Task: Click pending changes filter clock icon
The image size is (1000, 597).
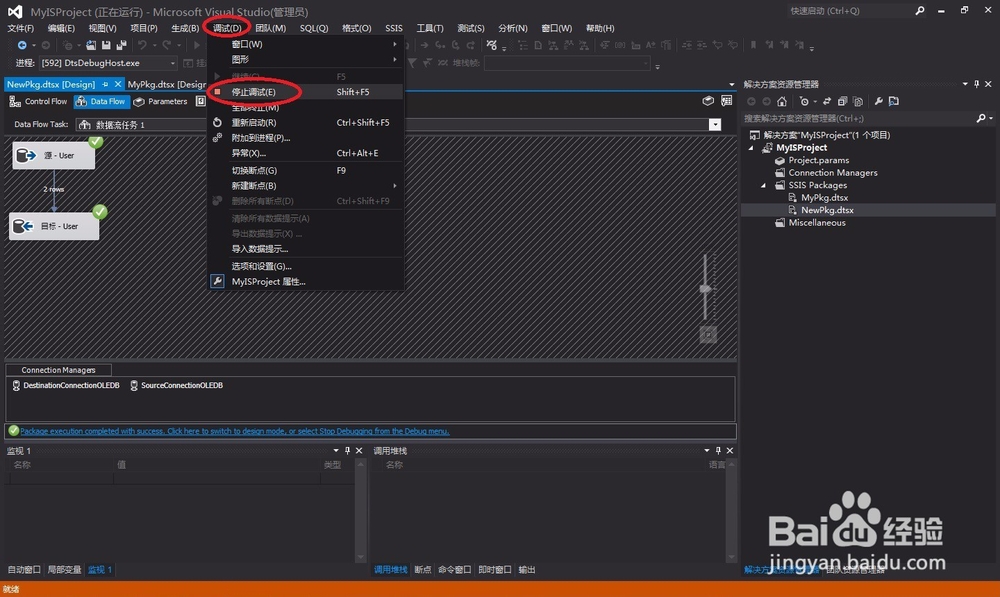Action: point(804,101)
